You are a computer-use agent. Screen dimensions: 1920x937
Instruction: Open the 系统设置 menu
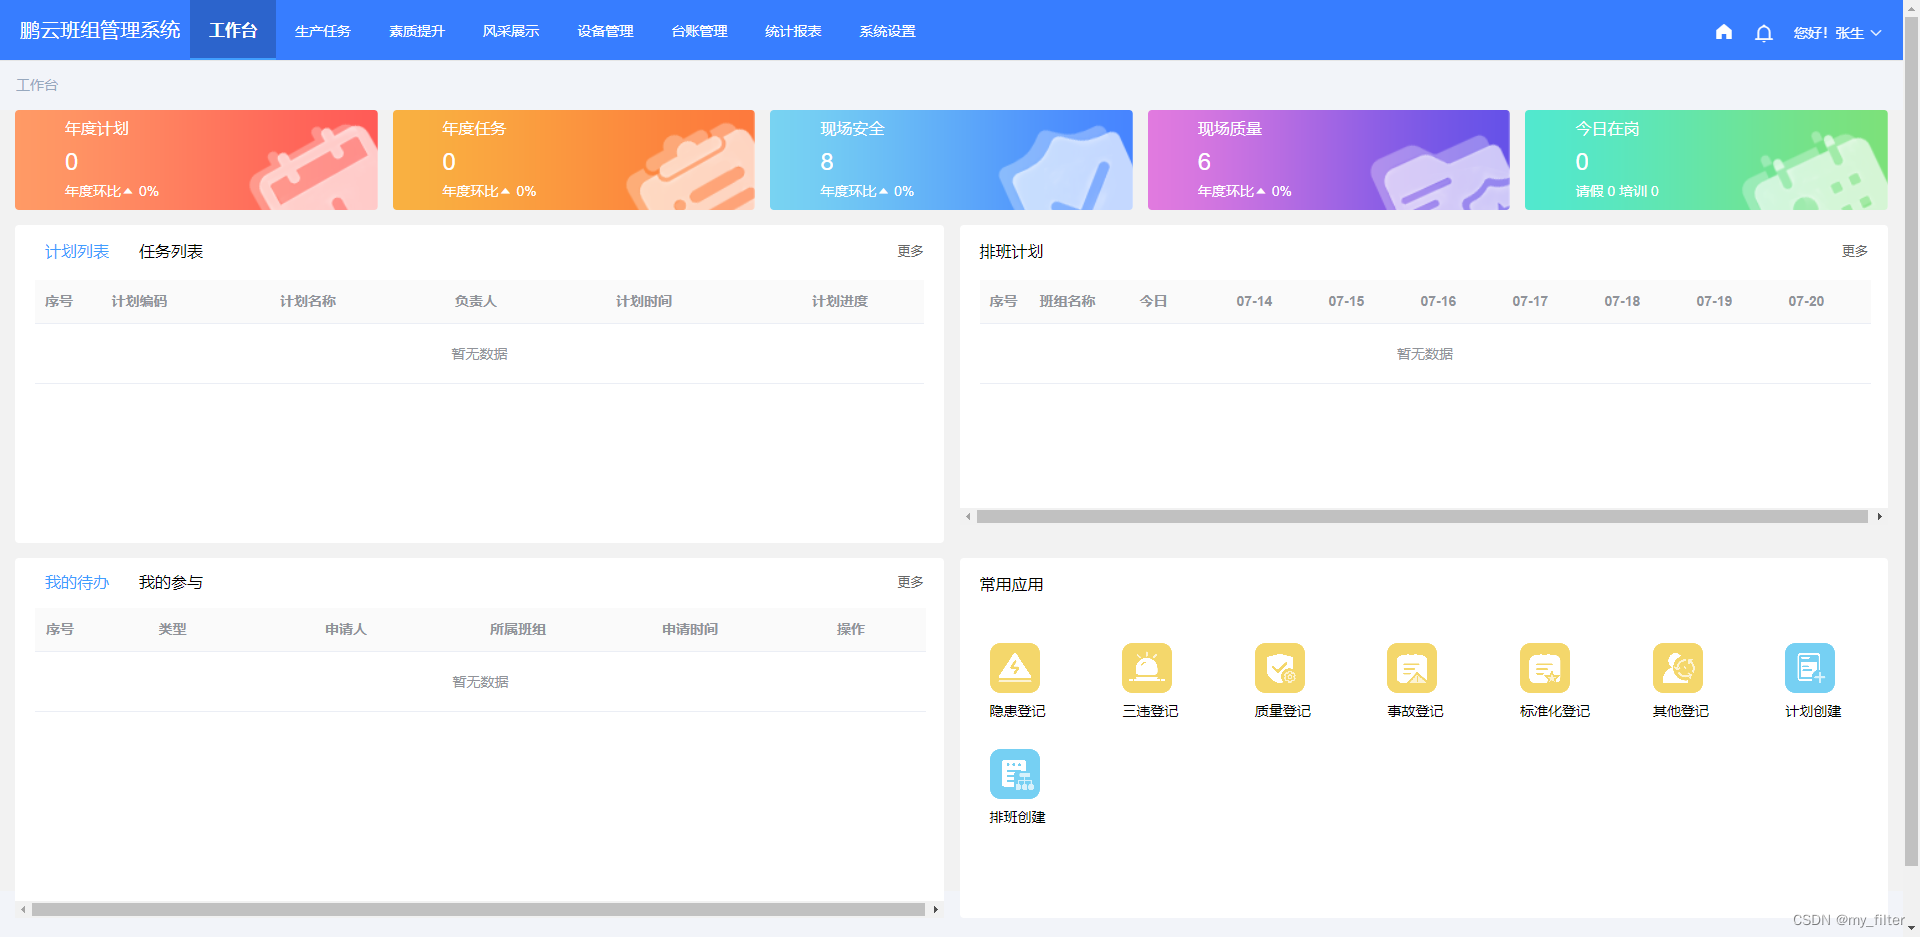point(885,31)
